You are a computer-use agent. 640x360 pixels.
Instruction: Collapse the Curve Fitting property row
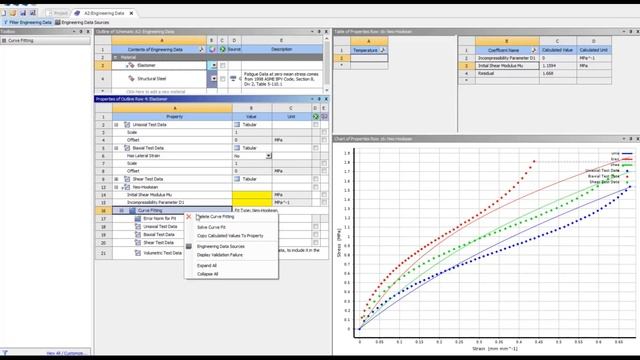pyautogui.click(x=121, y=211)
